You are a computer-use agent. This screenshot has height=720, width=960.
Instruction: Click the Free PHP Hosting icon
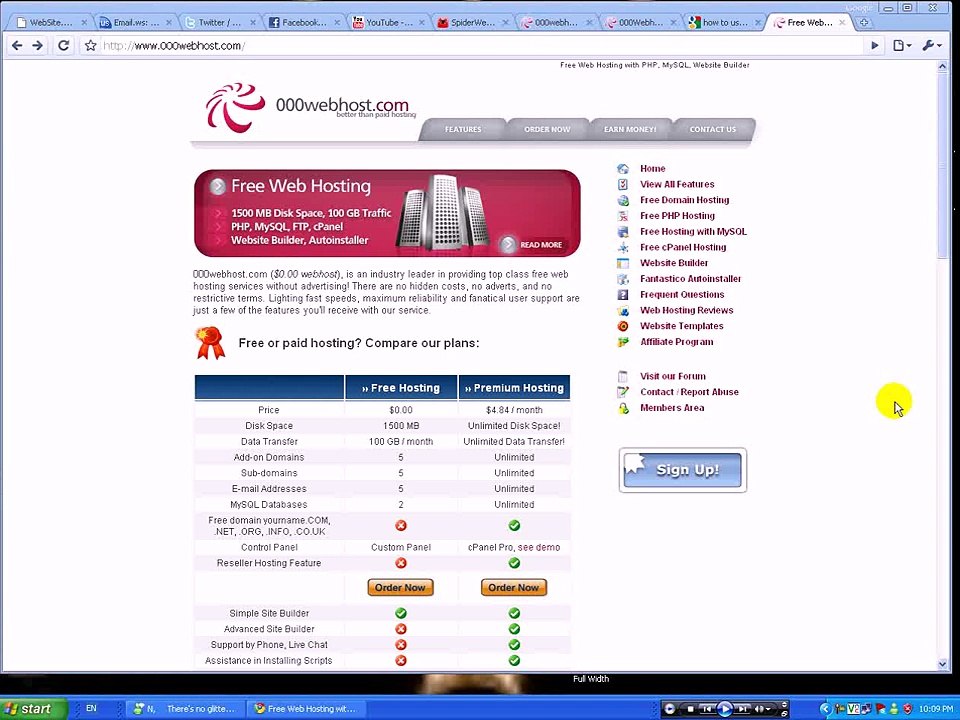(623, 216)
